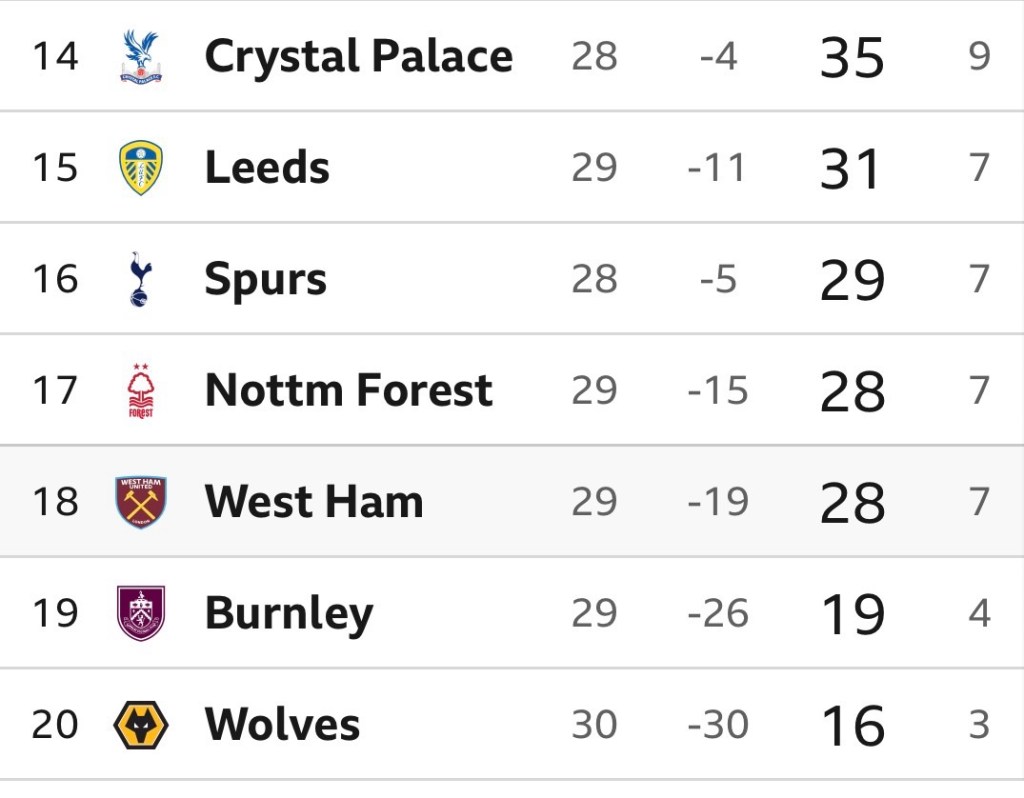This screenshot has height=798, width=1024.
Task: Click the Crystal Palace club crest
Action: coord(140,56)
